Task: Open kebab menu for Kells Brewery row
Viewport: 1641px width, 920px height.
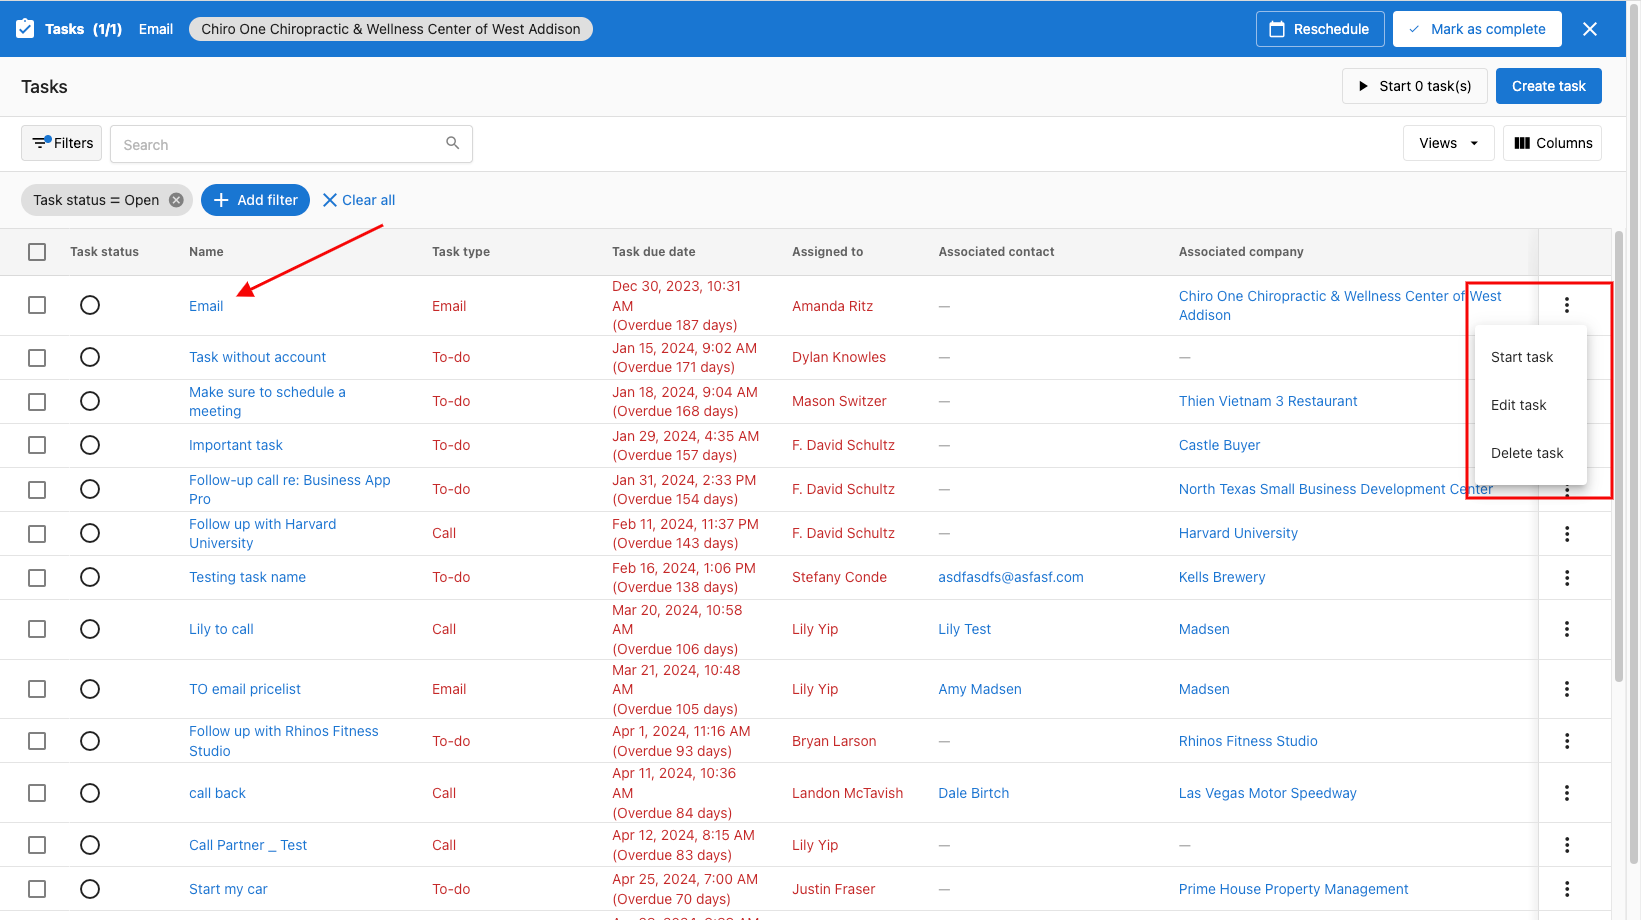Action: pos(1567,578)
